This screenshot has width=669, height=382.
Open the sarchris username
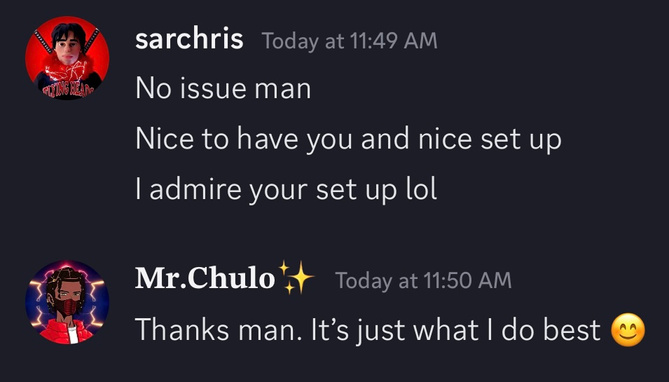[x=189, y=40]
